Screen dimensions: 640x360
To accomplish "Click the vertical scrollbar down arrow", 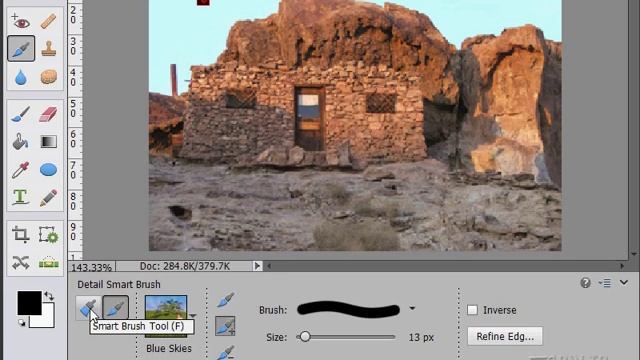I will click(634, 254).
